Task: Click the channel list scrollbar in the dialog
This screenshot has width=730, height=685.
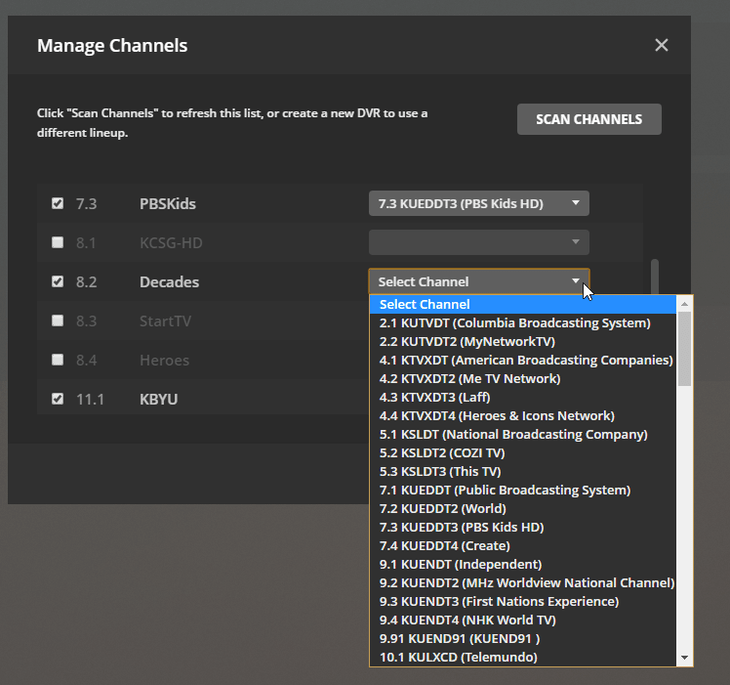Action: point(655,277)
